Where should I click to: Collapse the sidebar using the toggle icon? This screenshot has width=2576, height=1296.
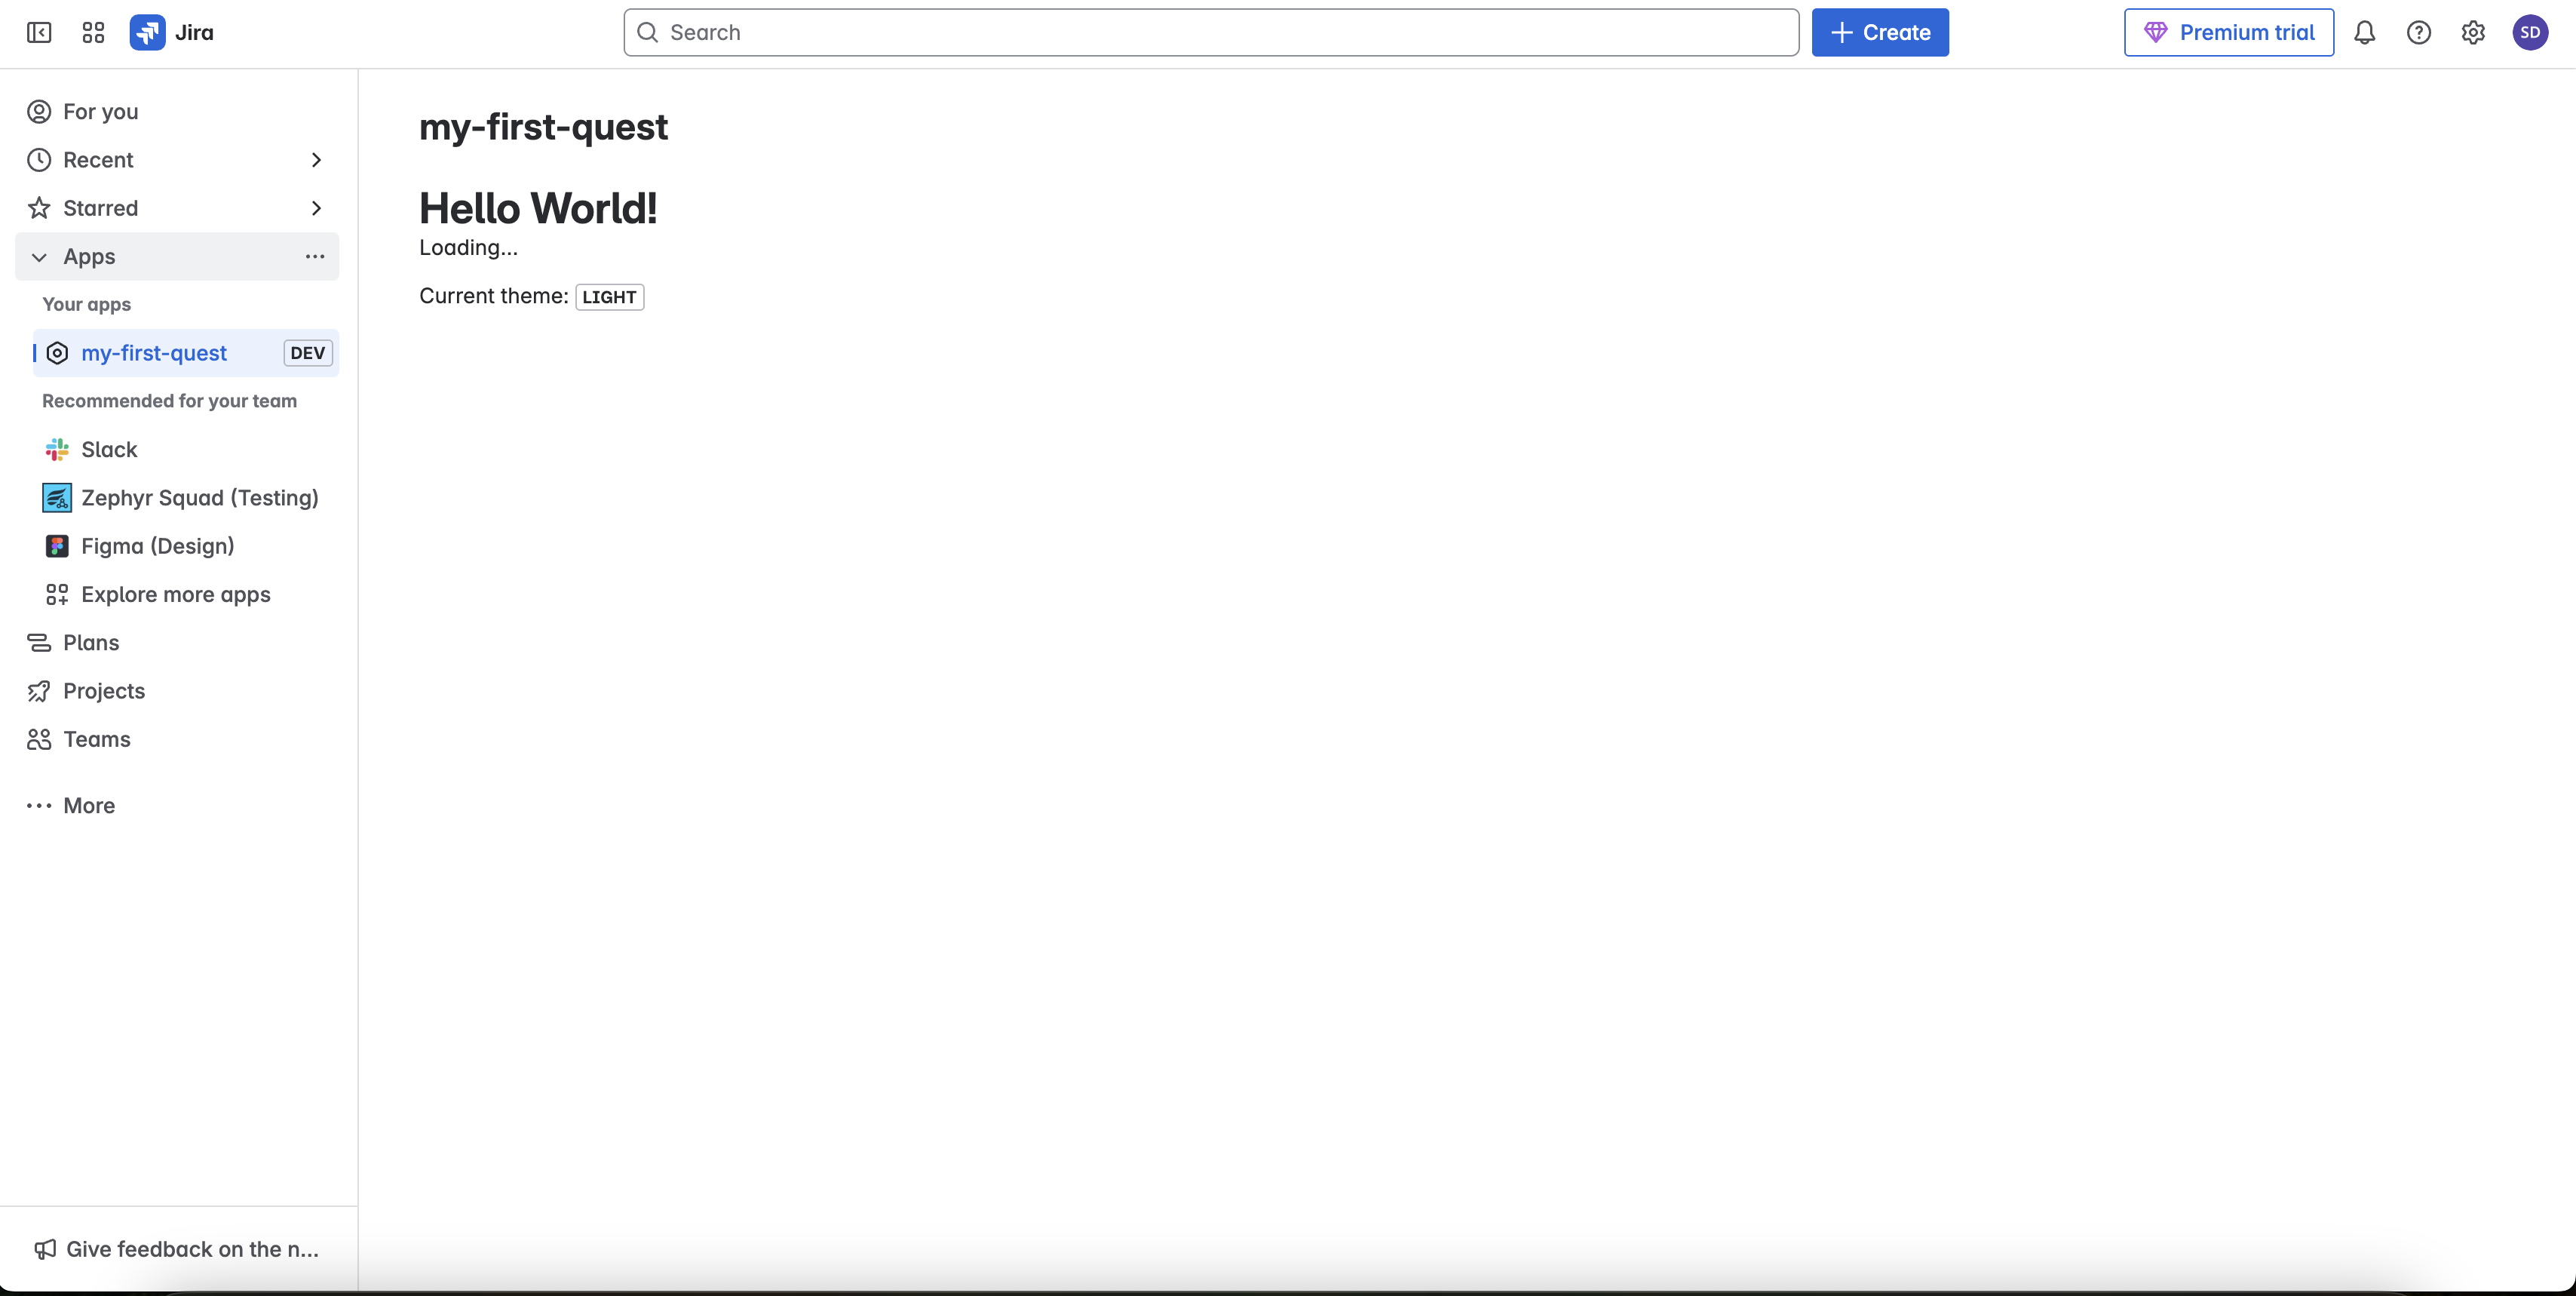click(x=39, y=33)
